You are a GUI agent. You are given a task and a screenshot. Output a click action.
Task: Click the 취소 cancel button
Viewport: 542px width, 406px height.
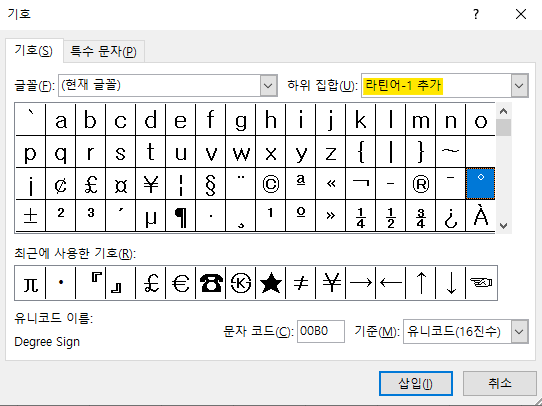coord(500,383)
